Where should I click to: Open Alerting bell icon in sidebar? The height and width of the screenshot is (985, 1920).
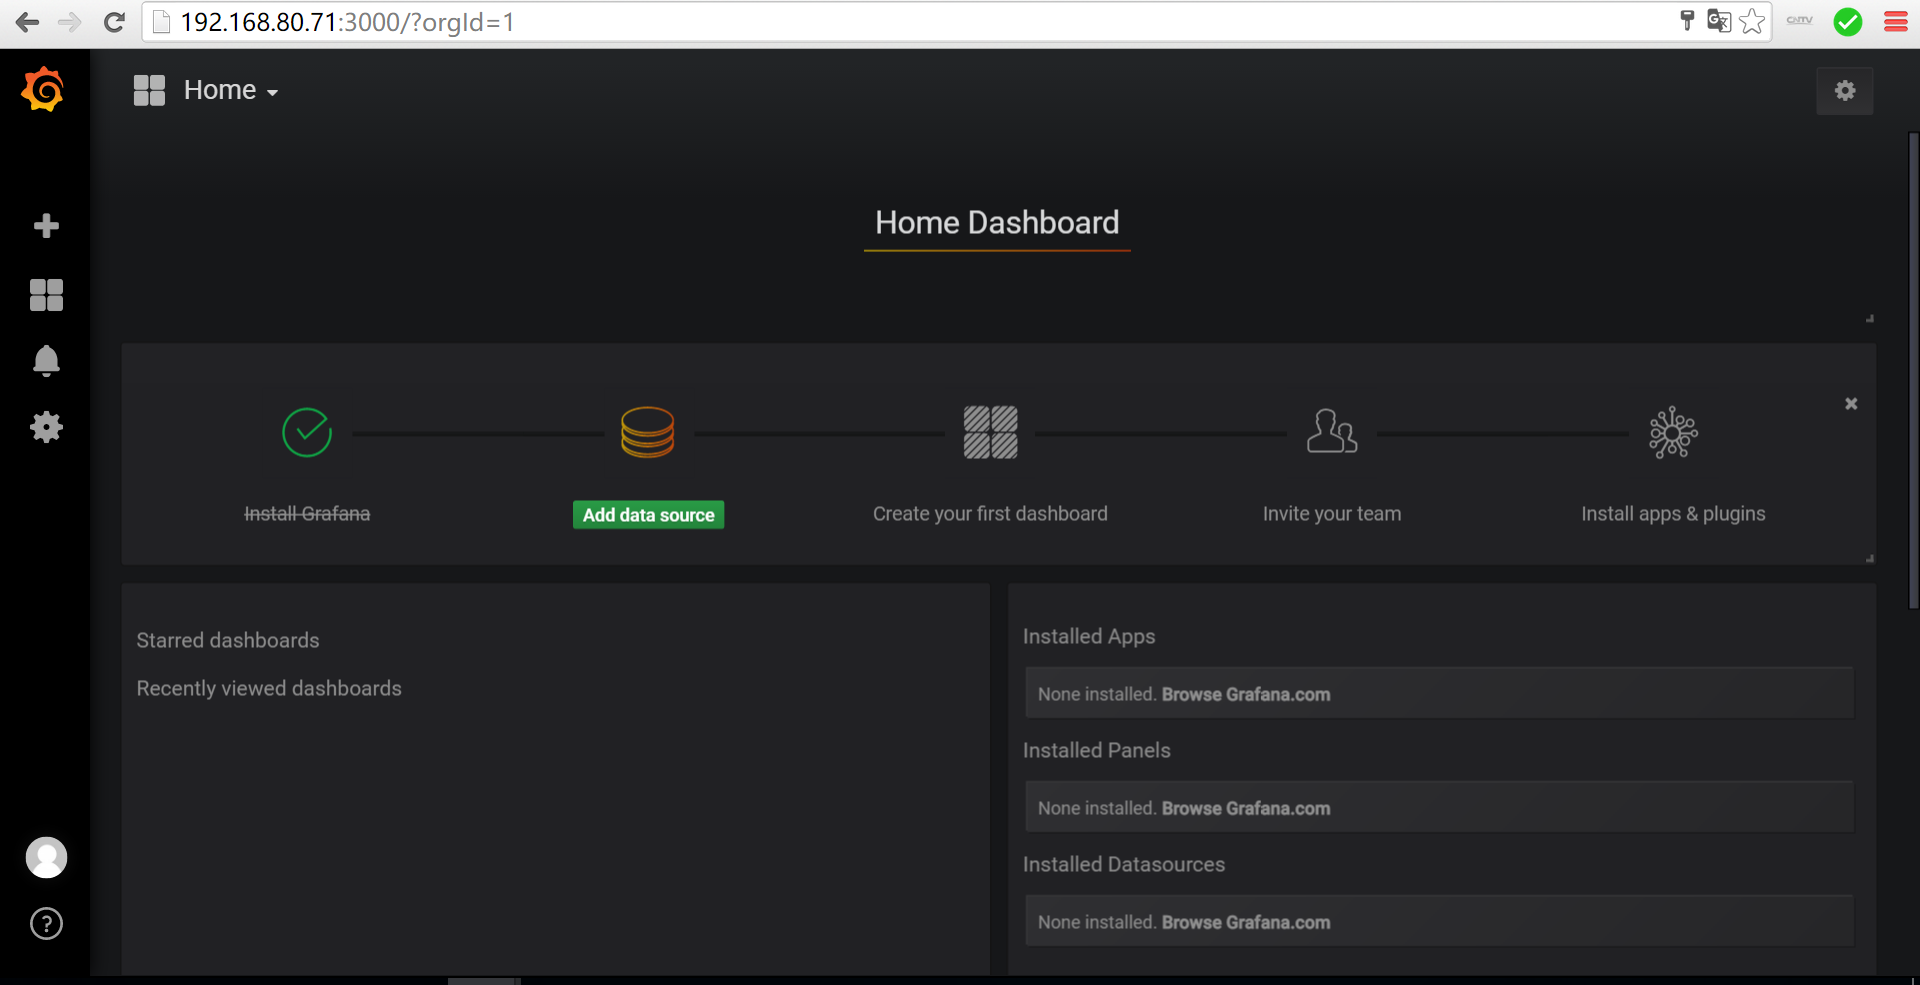tap(46, 360)
